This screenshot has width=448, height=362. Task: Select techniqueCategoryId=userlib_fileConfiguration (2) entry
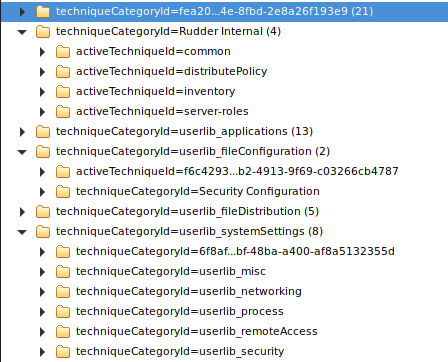[x=193, y=151]
